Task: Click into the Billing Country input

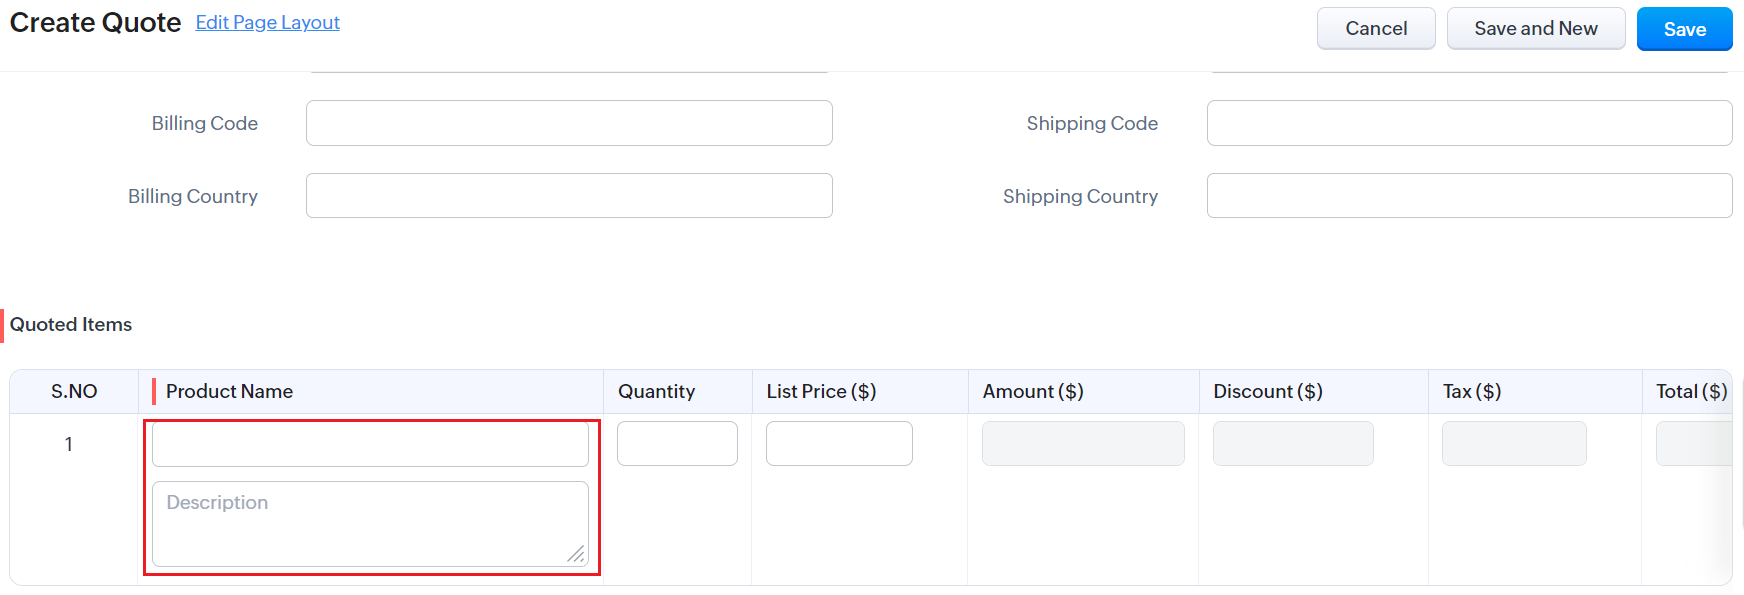Action: [x=569, y=196]
